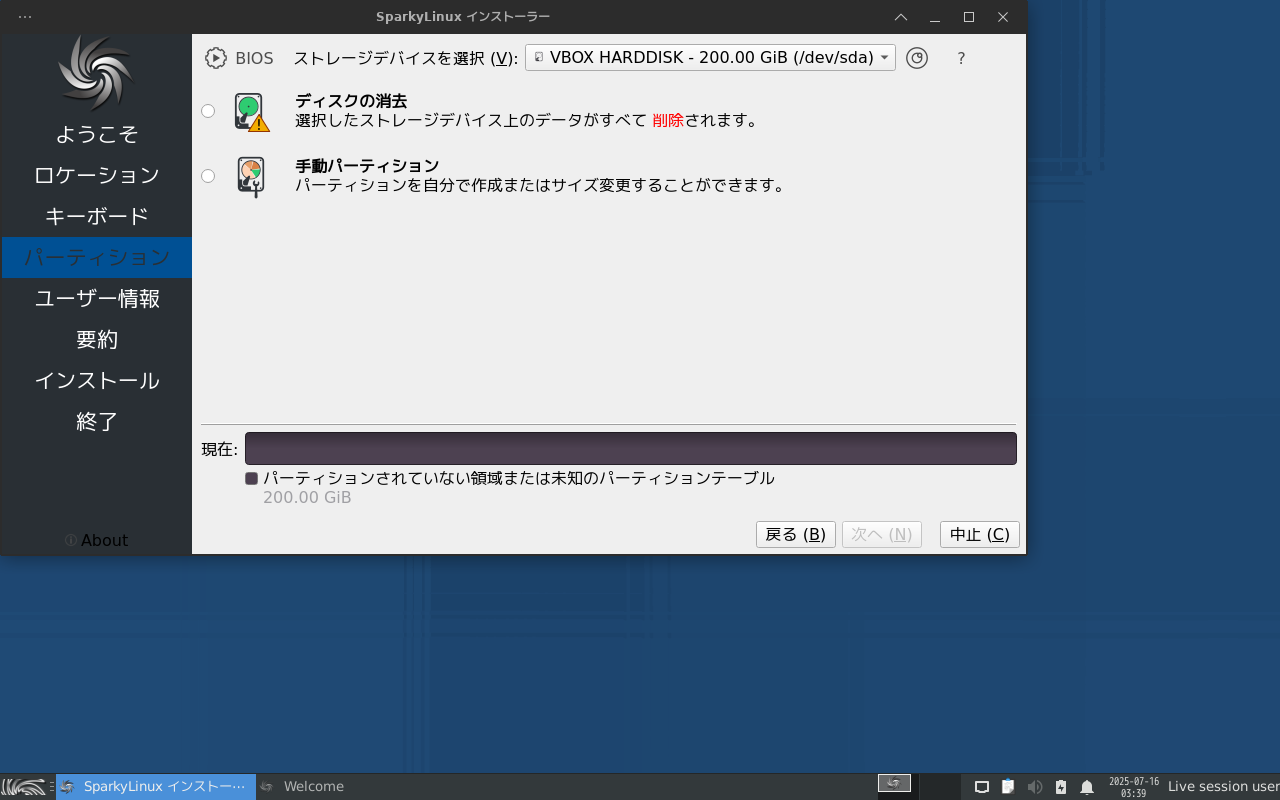1280x800 pixels.
Task: Click the battery power tray icon
Action: pos(1061,787)
